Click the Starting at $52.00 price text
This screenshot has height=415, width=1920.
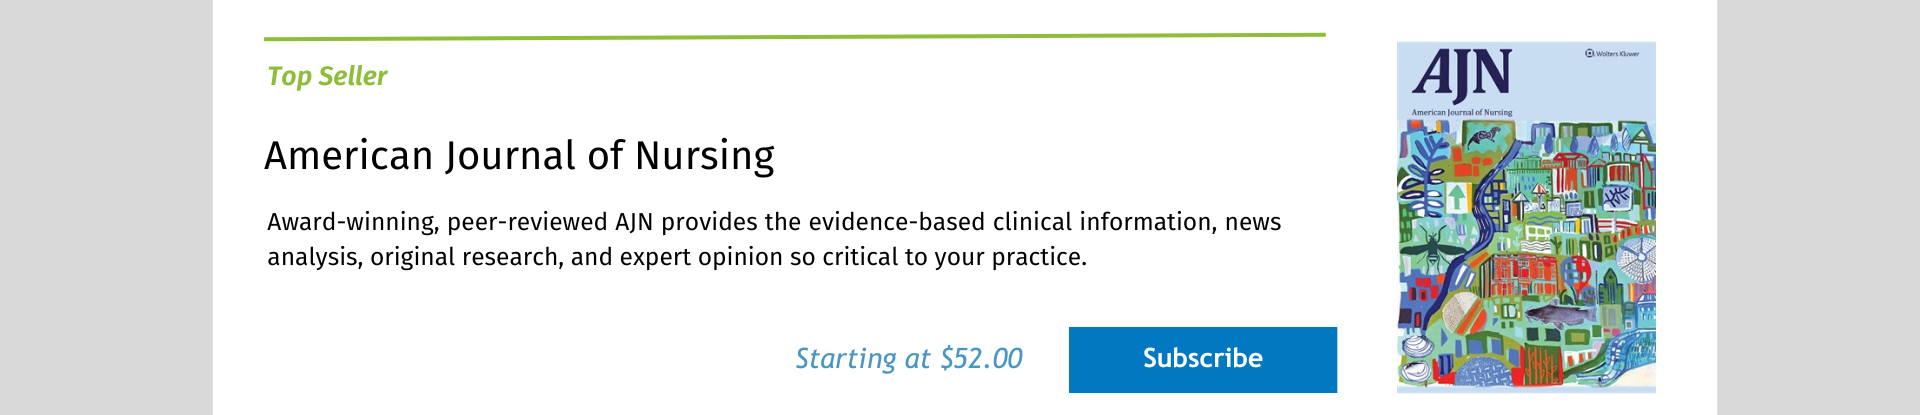click(909, 358)
